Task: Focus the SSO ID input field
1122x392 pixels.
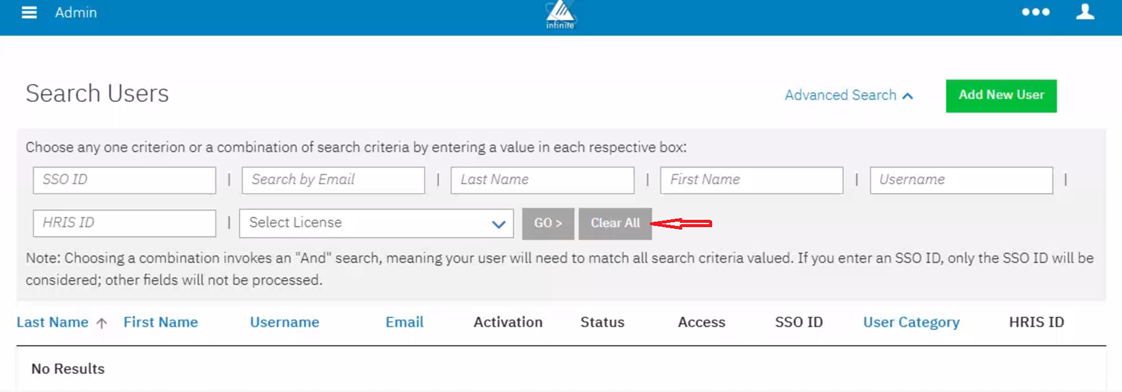Action: (x=125, y=180)
